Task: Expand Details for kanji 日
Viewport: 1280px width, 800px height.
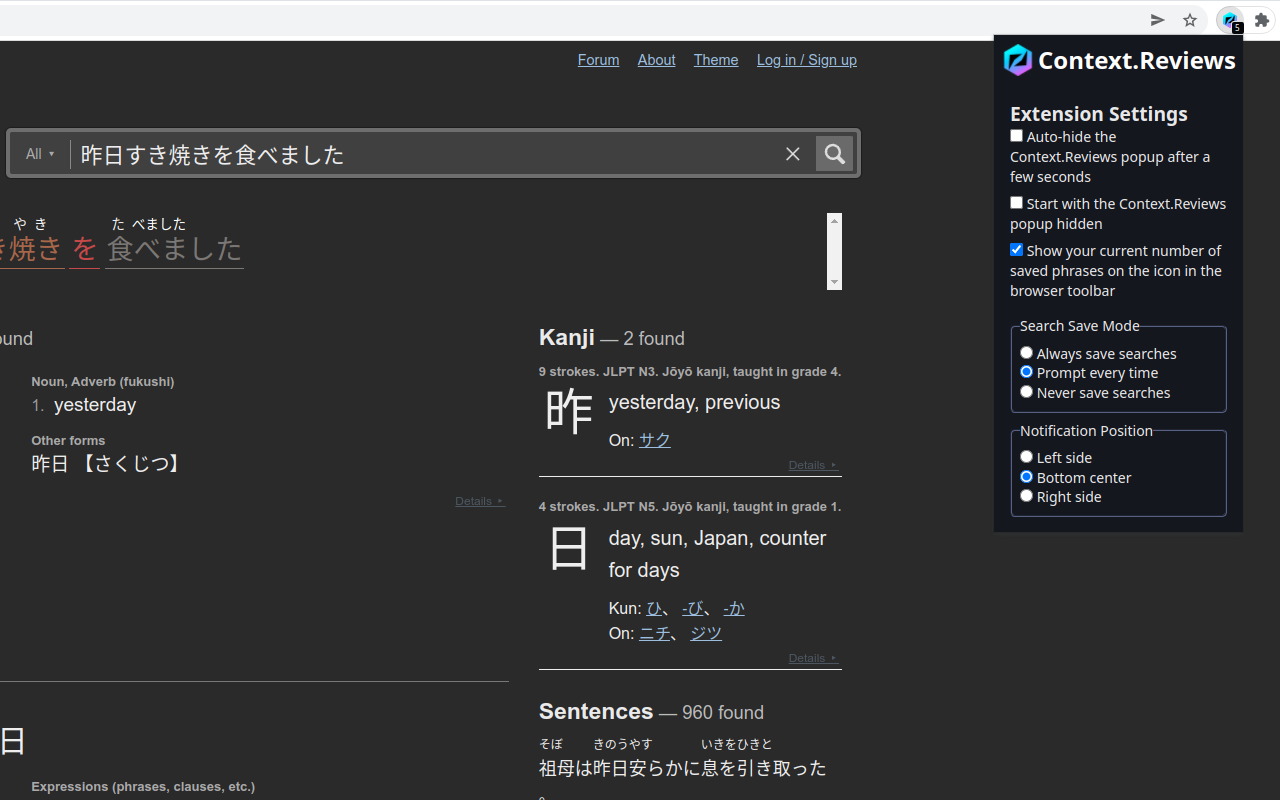Action: click(813, 658)
